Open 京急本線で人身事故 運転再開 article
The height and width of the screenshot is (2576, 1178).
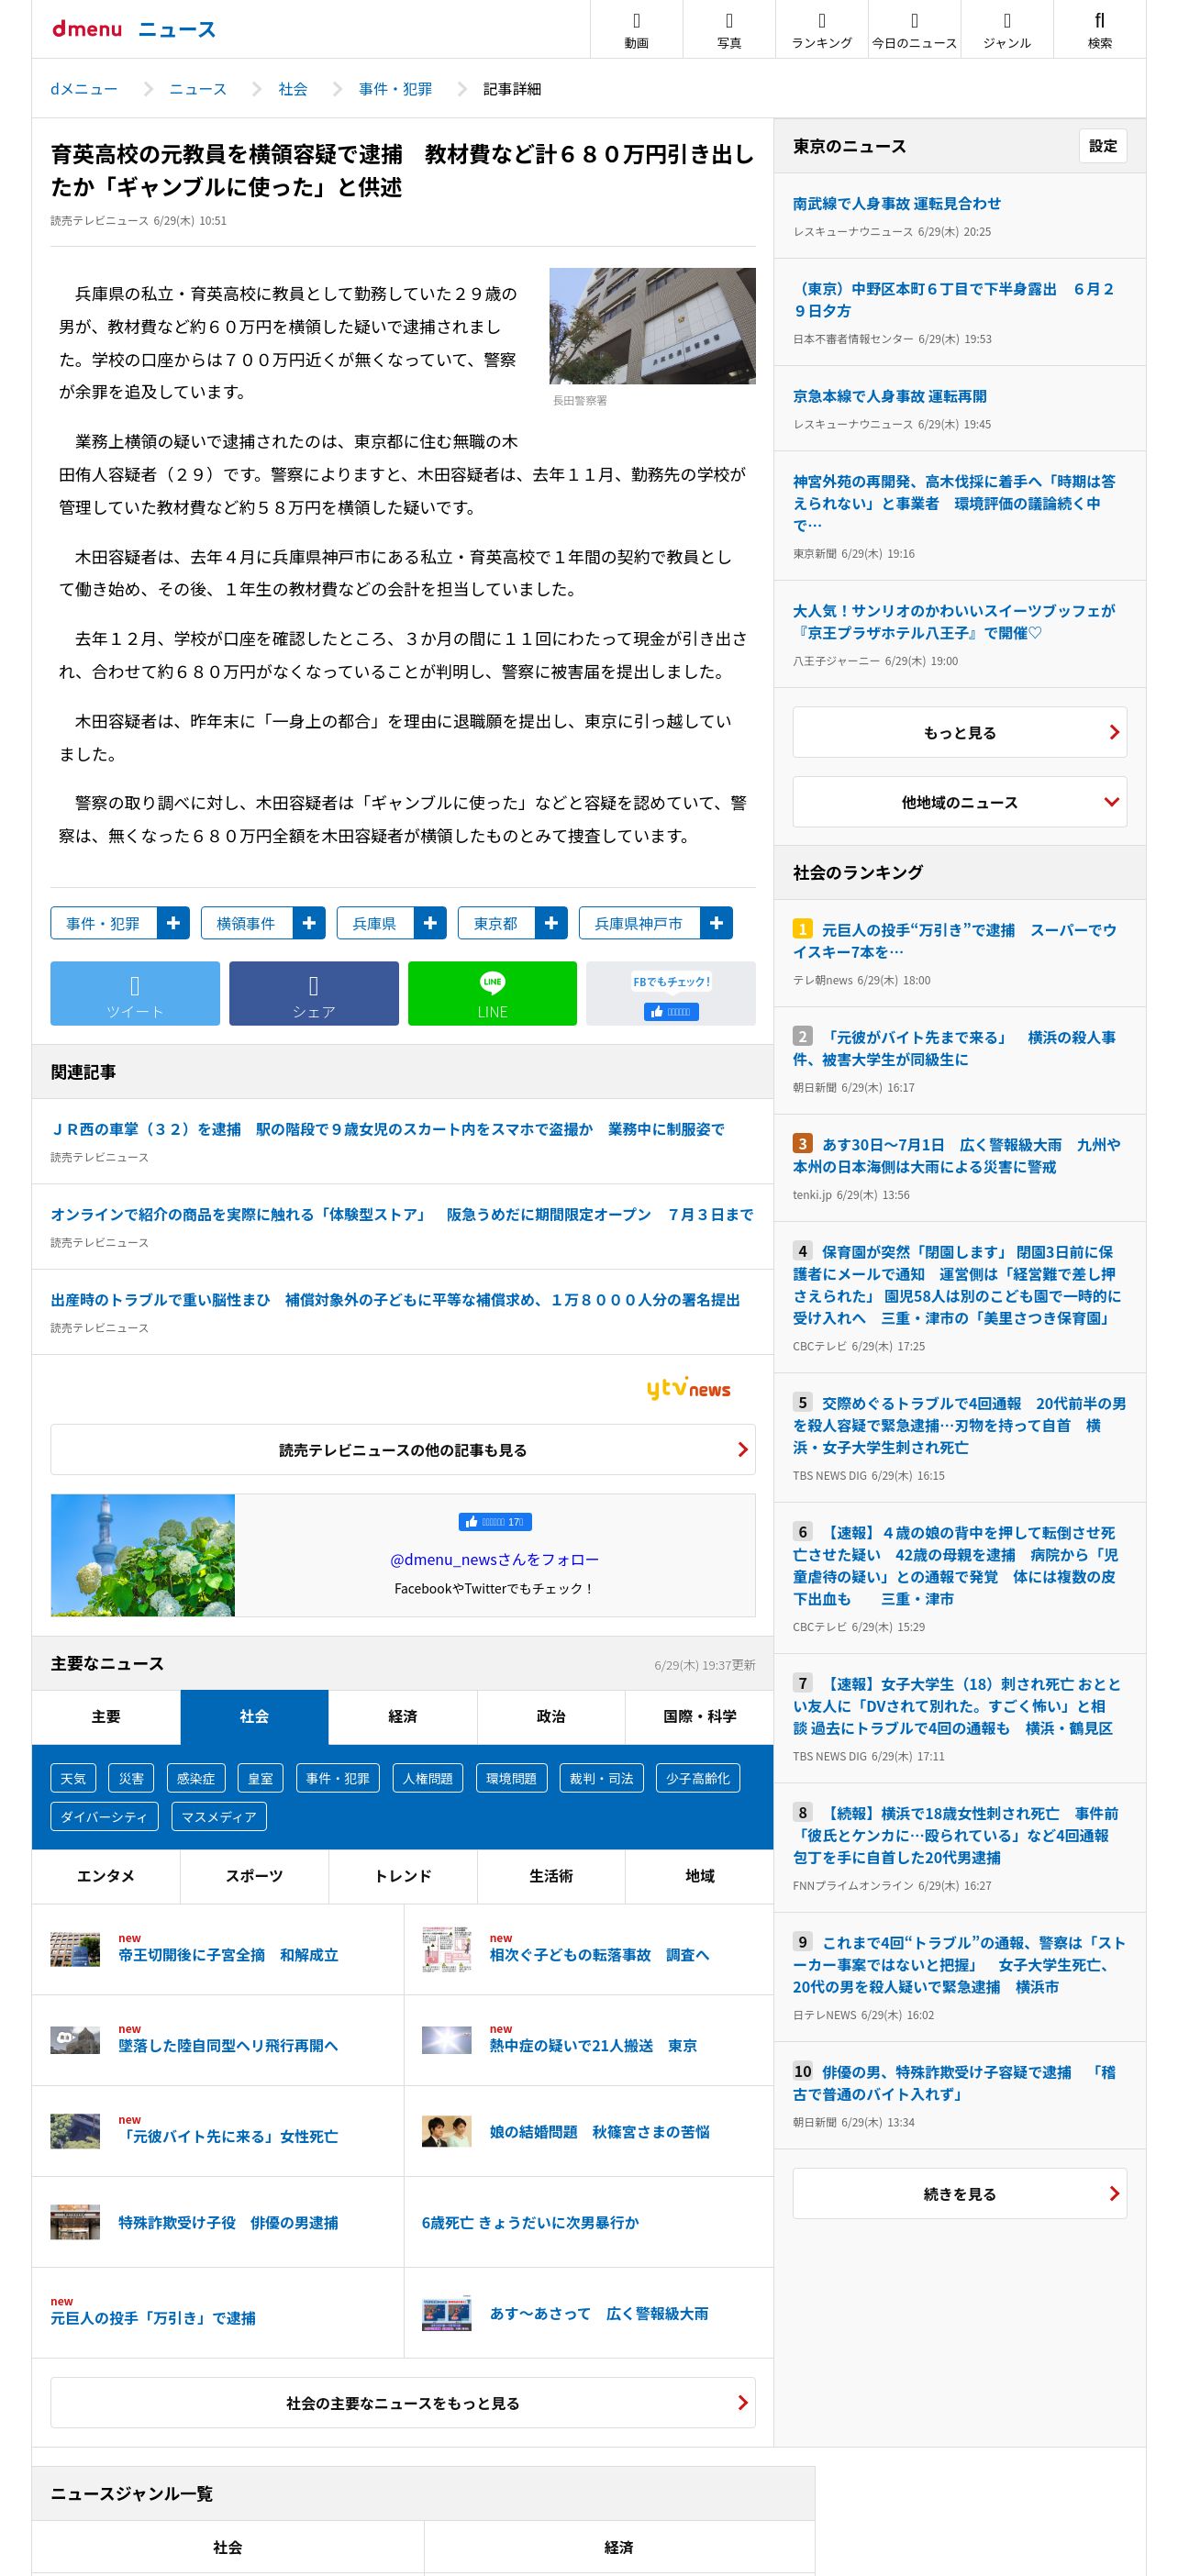pos(890,396)
